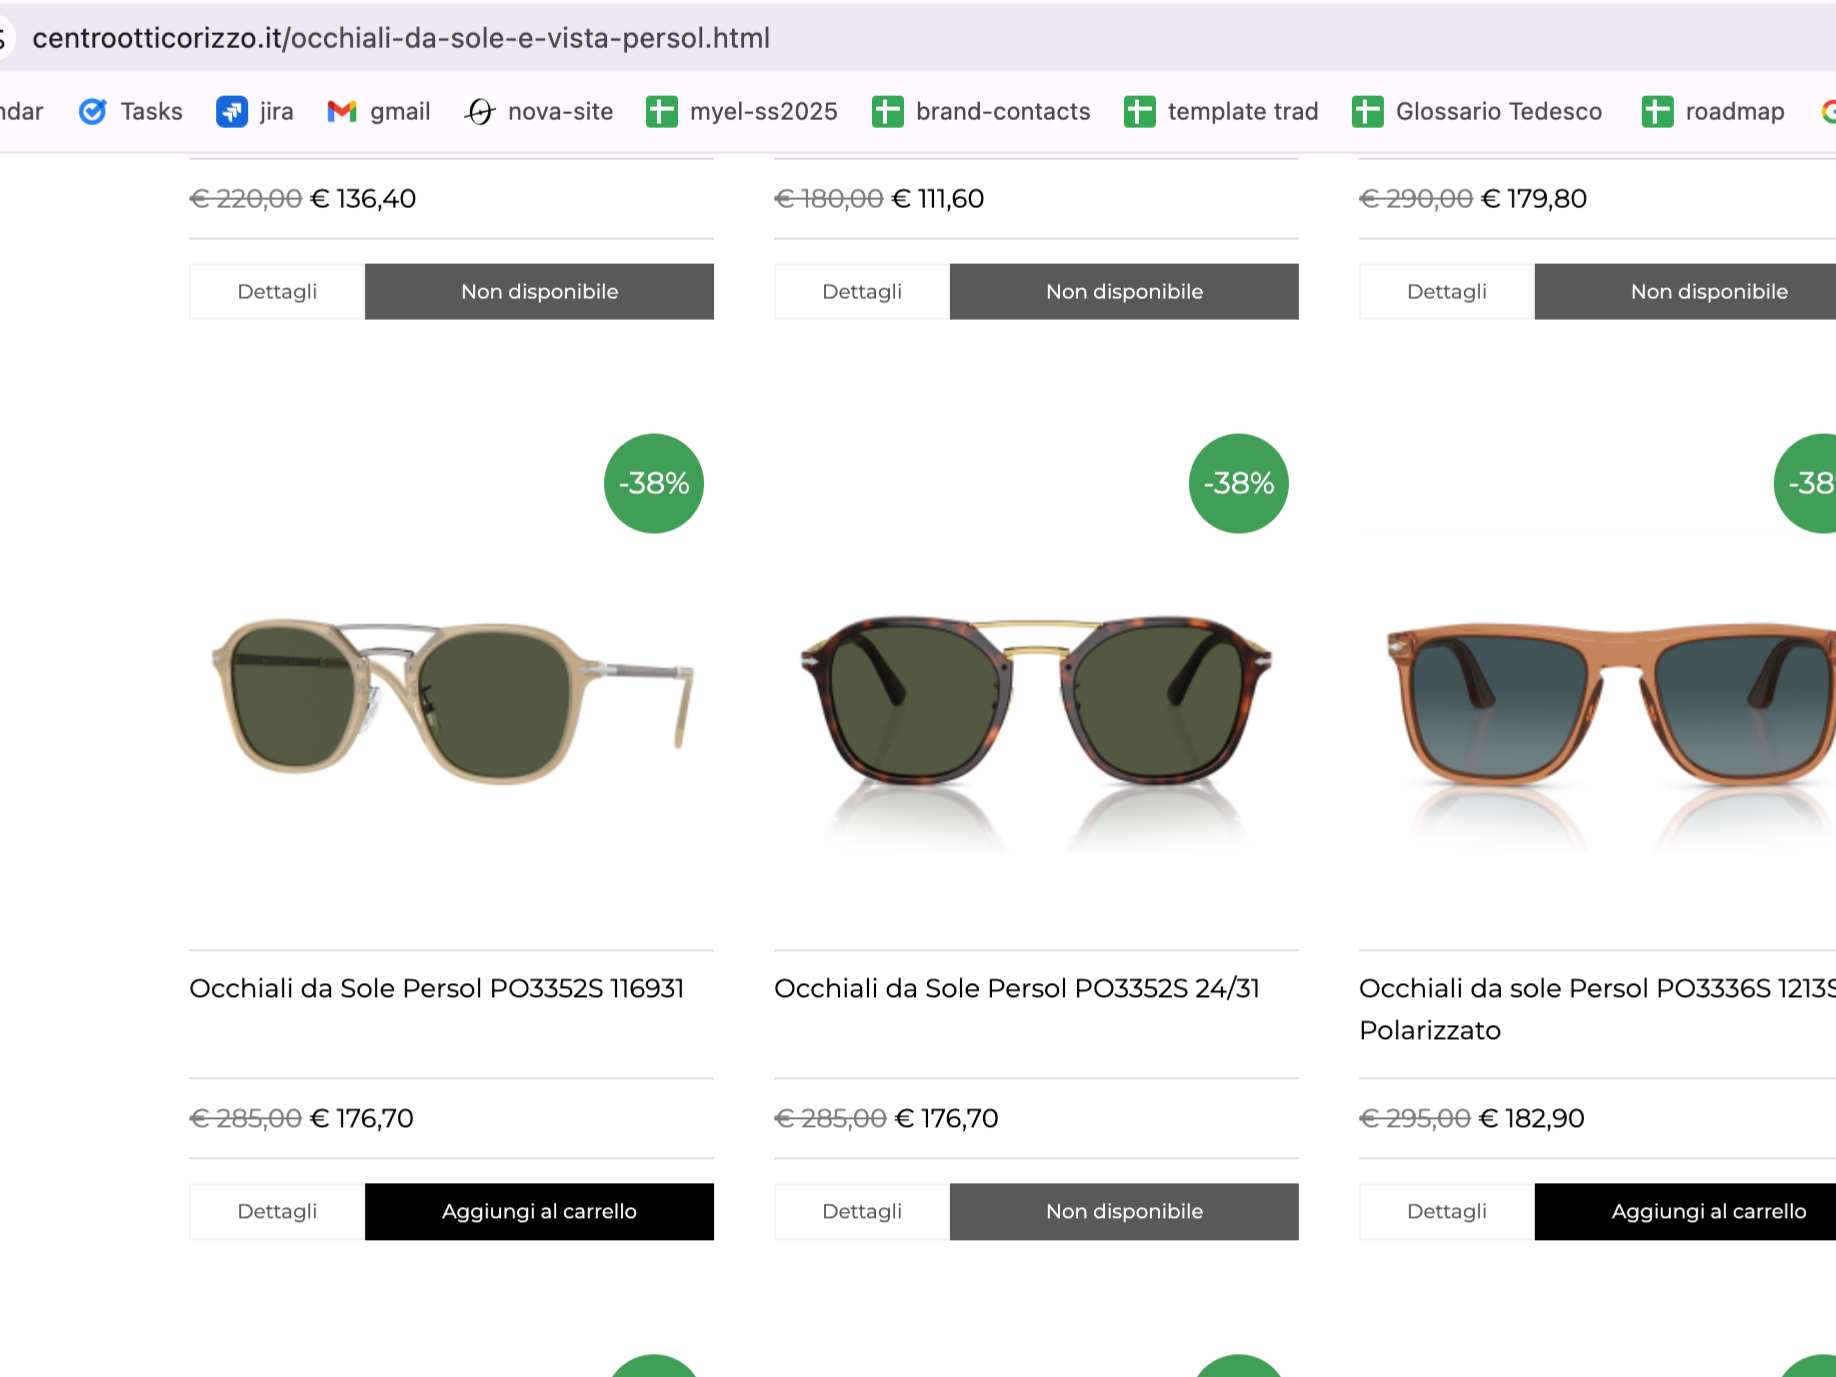Screen dimensions: 1836x1377
Task: Open Dettagli for Persol PO3352S 24/31
Action: point(862,1211)
